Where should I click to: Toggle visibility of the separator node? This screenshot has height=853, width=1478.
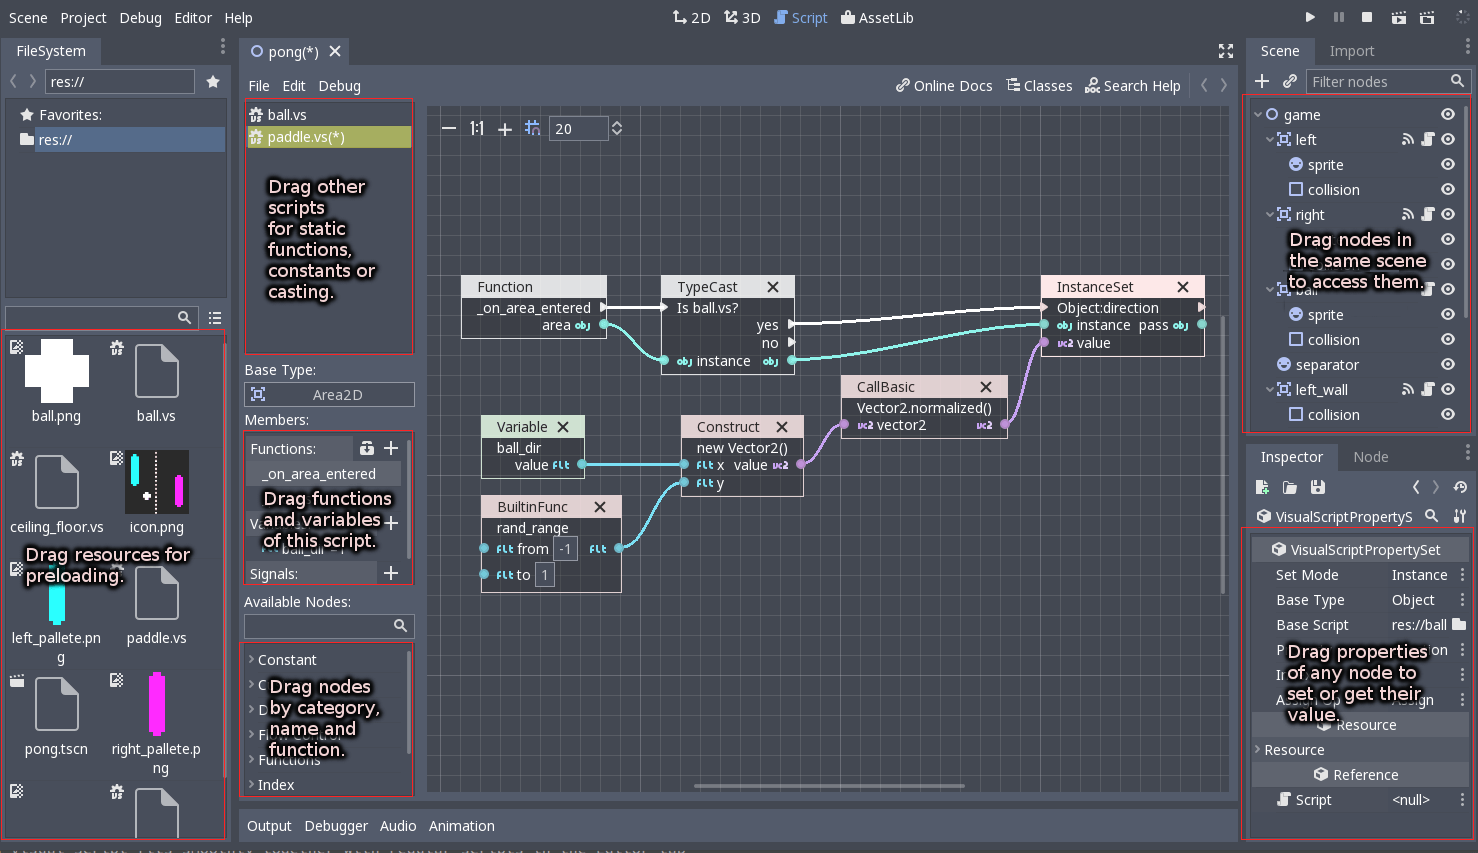pyautogui.click(x=1447, y=364)
